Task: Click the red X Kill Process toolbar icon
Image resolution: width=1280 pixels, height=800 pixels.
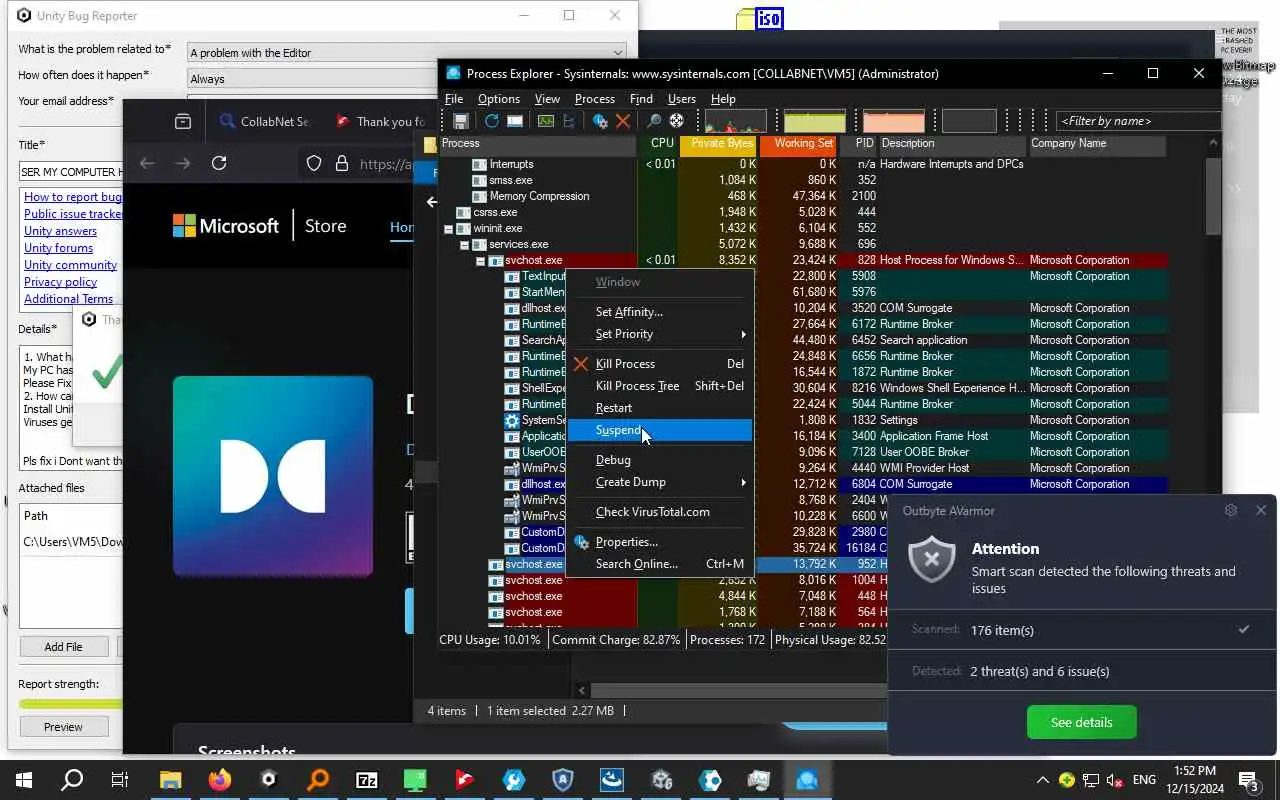Action: (x=623, y=121)
